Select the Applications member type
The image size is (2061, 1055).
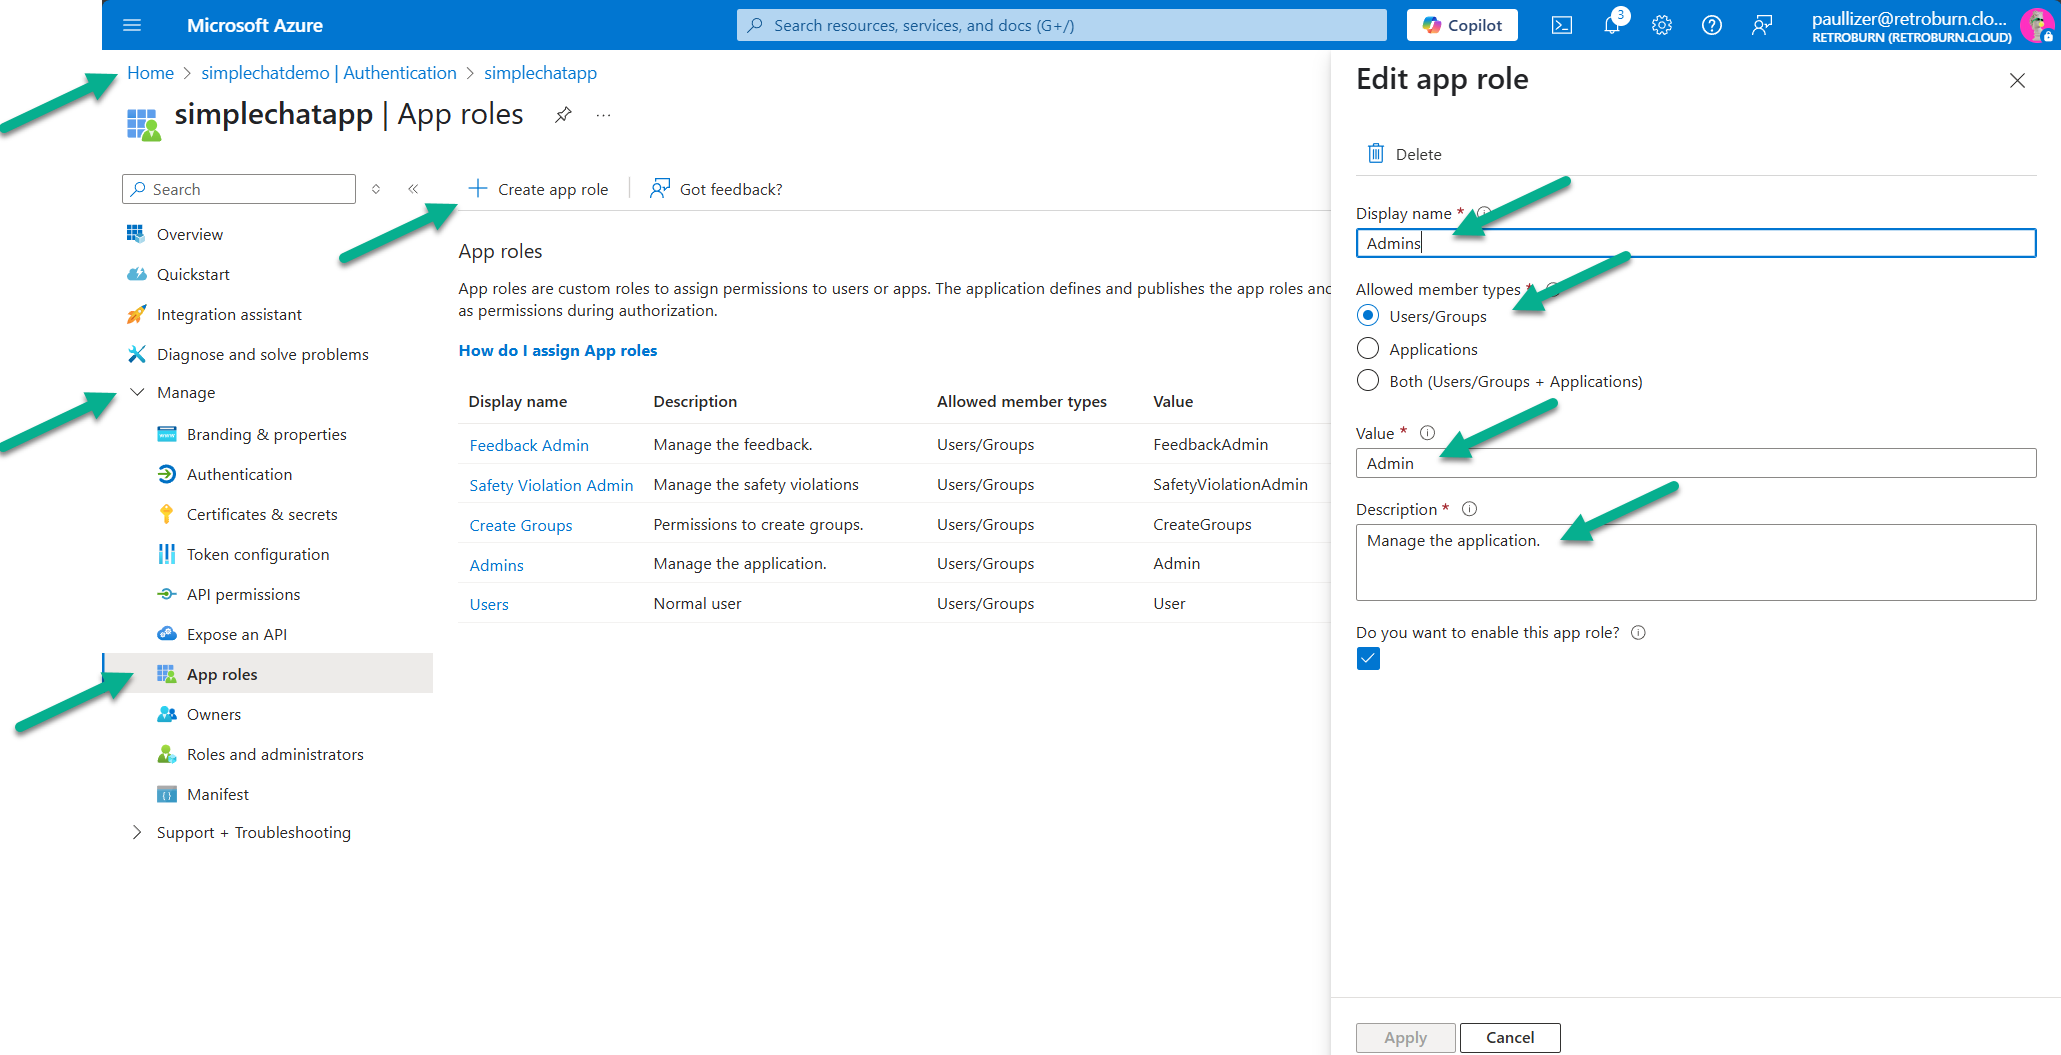click(1367, 348)
